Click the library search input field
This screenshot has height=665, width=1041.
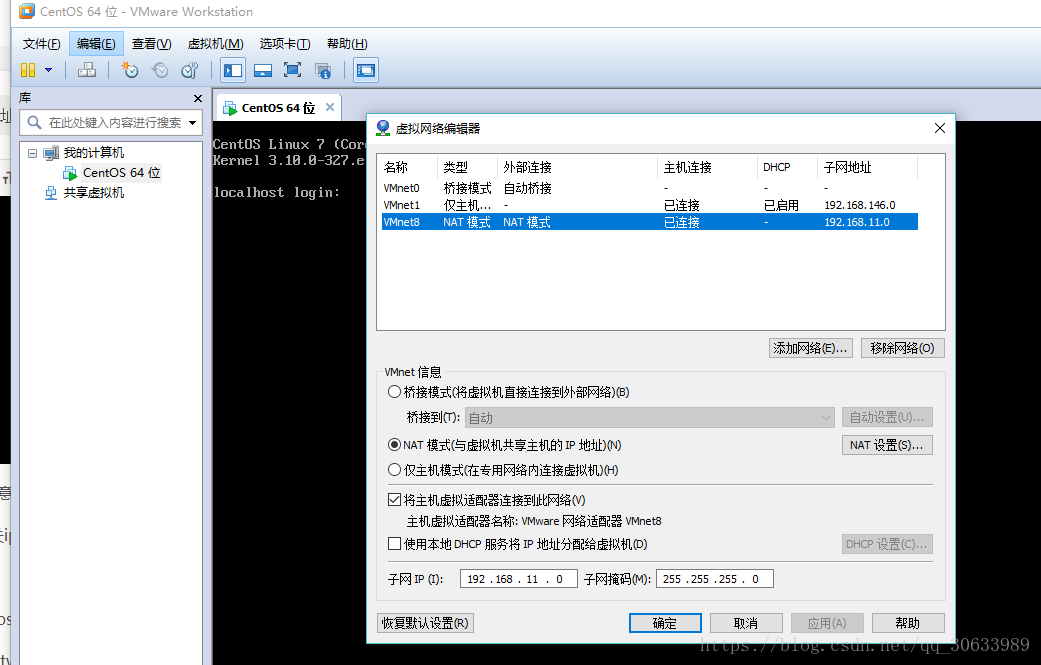pos(110,123)
